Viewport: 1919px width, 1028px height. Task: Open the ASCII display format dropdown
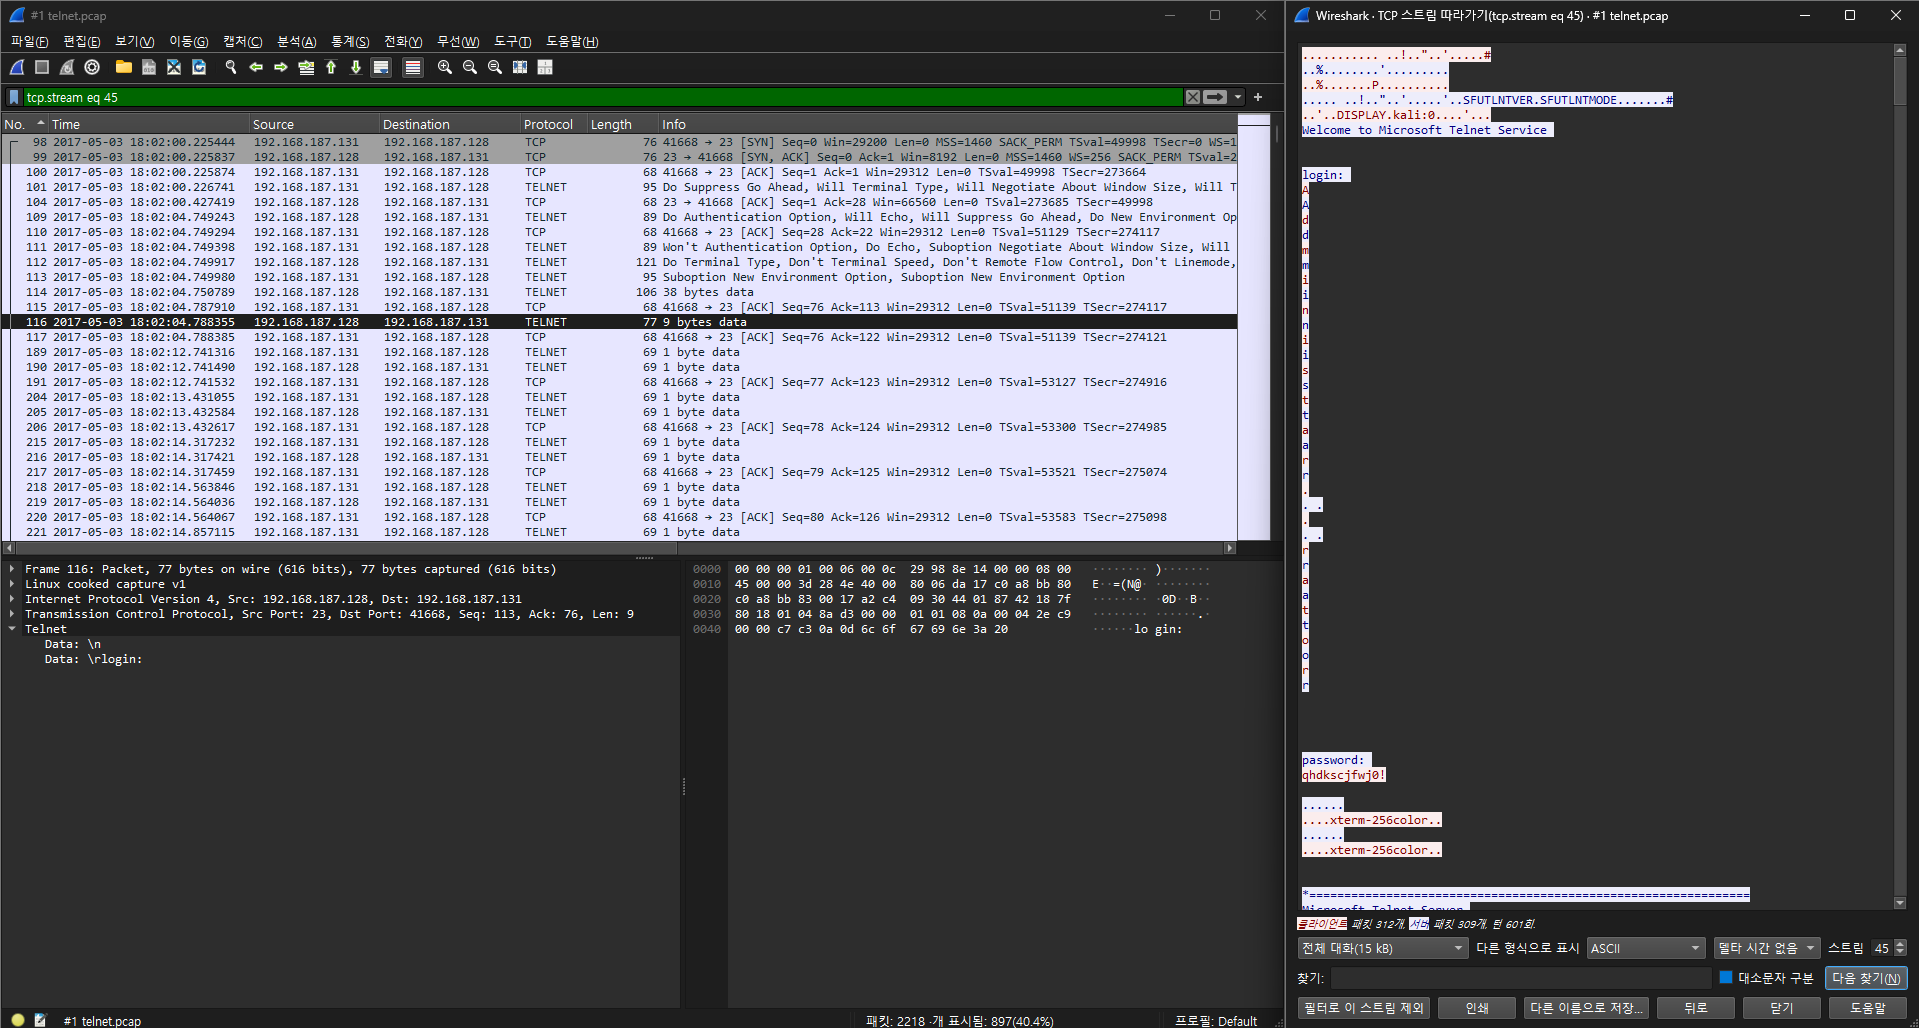tap(1645, 948)
